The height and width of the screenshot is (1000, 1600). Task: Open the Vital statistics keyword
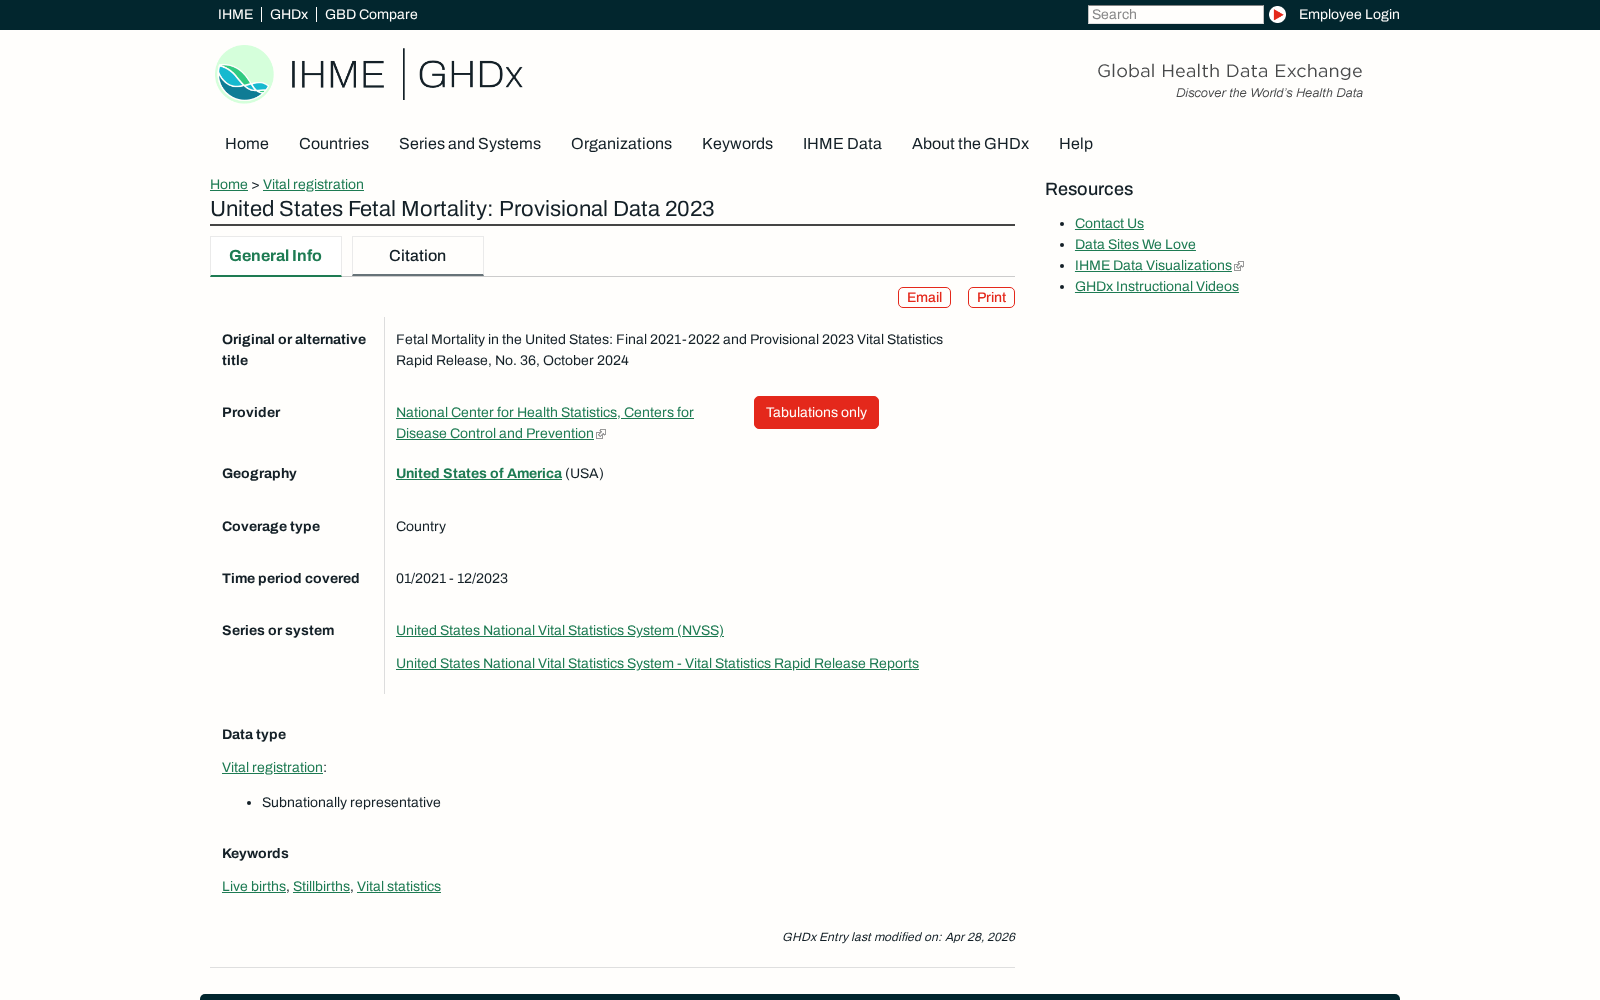coord(399,886)
